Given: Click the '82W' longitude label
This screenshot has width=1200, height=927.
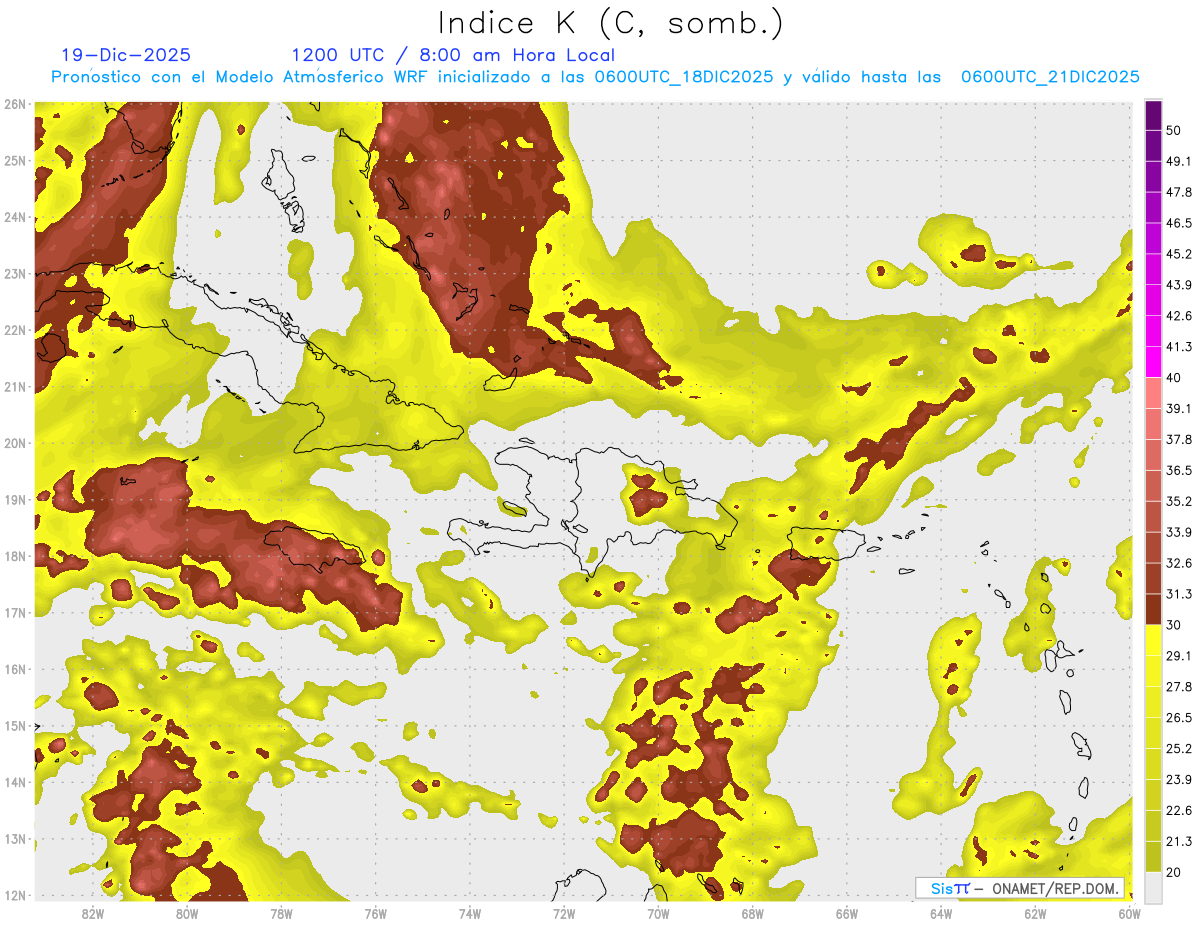Looking at the screenshot, I should coord(93,913).
